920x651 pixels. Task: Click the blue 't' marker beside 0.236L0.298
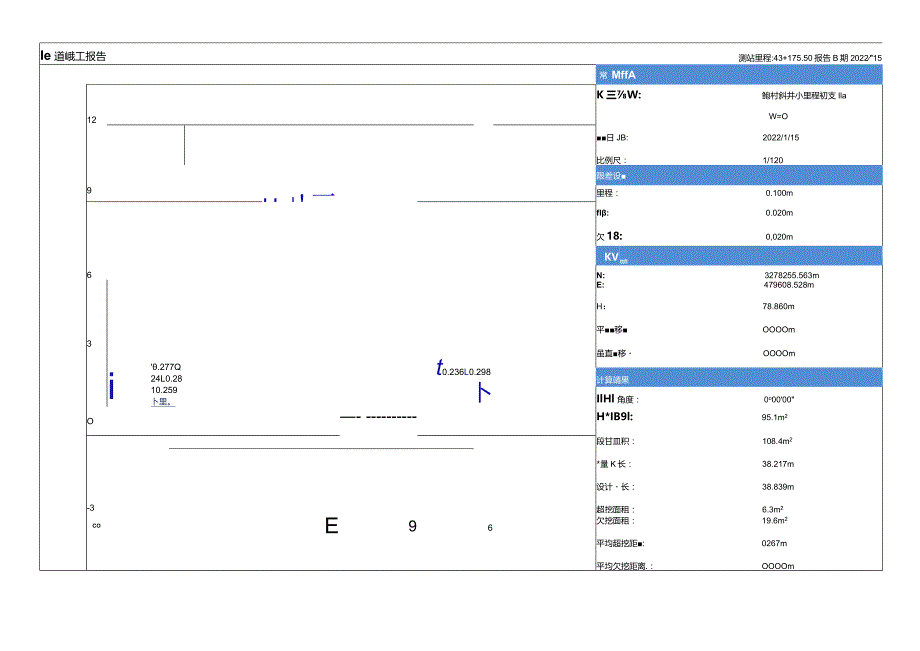pos(439,368)
